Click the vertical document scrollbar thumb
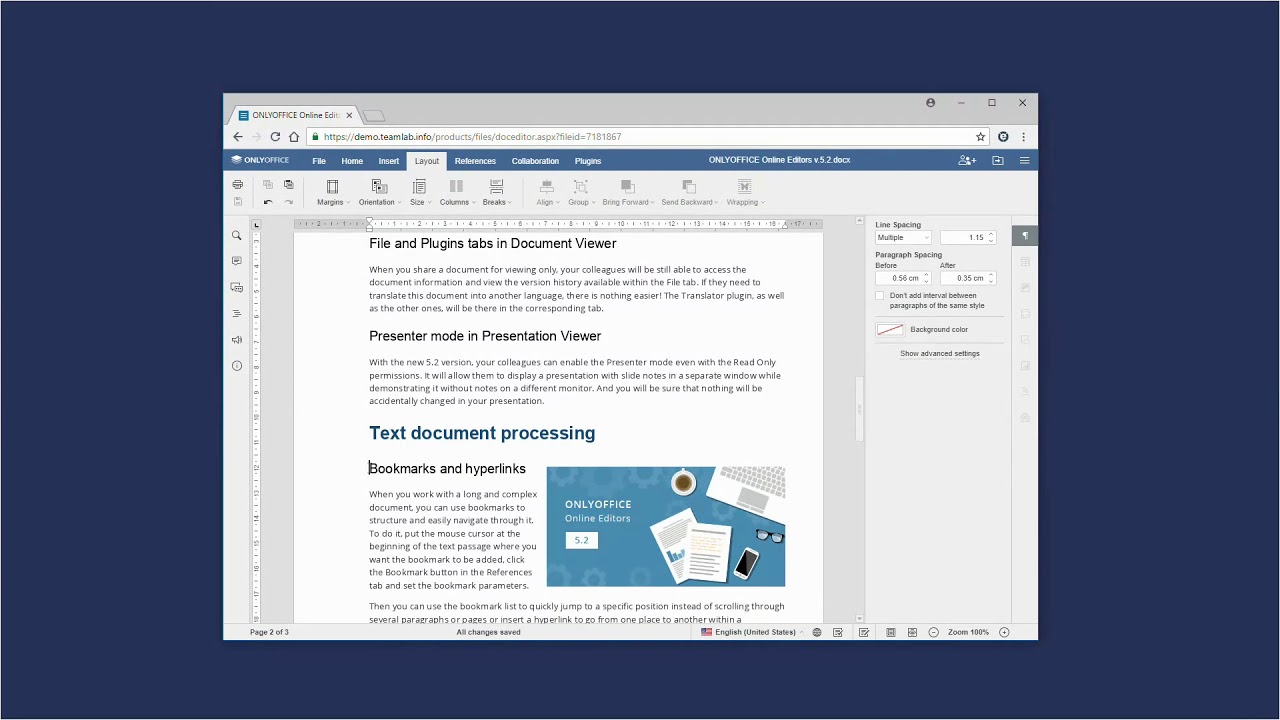This screenshot has height=720, width=1280. tap(858, 409)
